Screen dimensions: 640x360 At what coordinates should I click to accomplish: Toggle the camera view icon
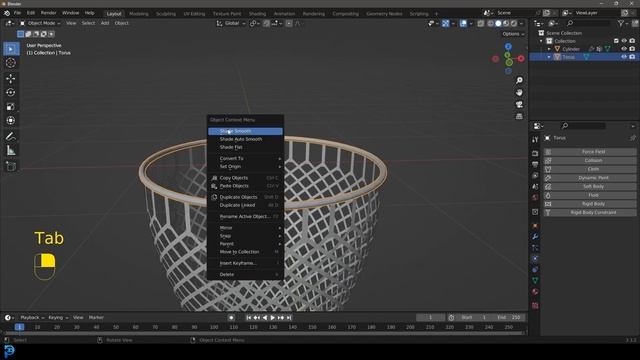point(519,104)
